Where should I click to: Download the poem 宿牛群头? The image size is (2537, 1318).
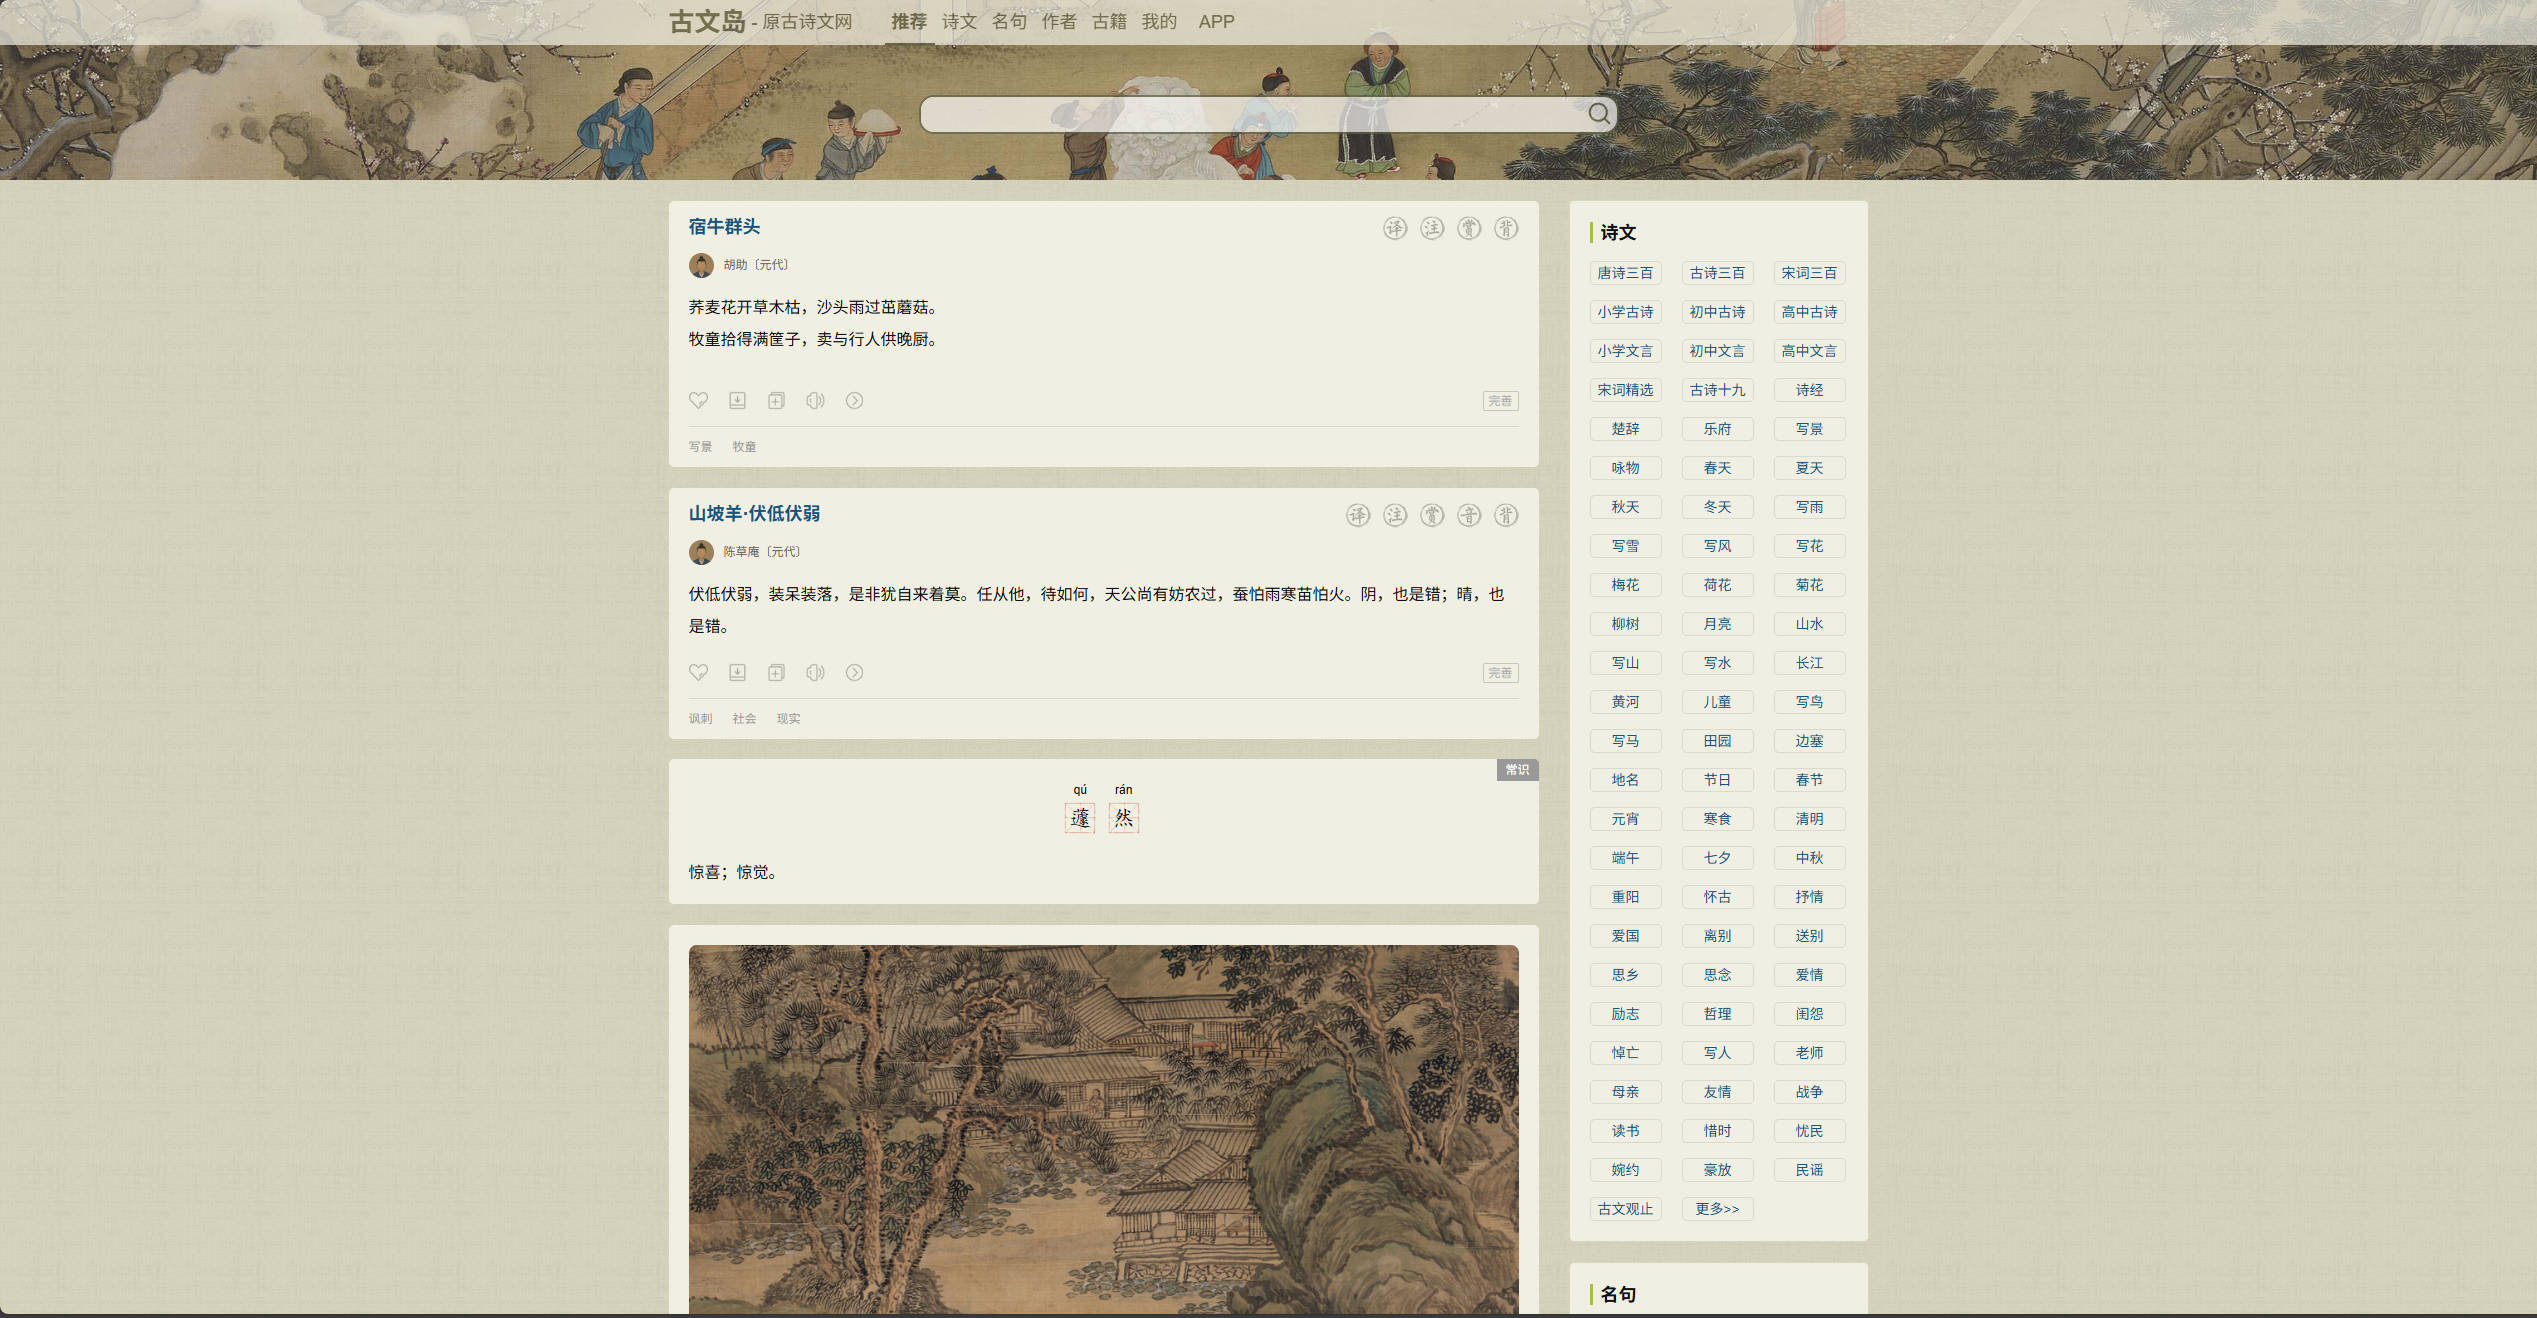pos(737,401)
